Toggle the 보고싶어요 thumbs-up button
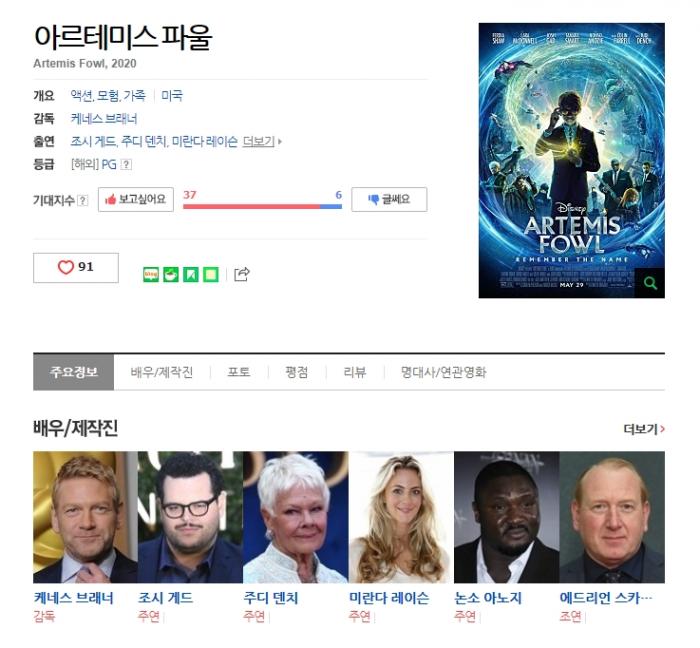700x648 pixels. pyautogui.click(x=136, y=199)
